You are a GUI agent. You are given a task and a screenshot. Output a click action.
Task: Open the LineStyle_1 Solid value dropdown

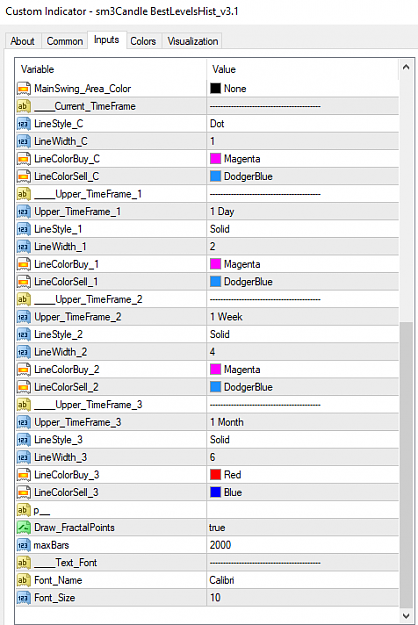click(302, 229)
